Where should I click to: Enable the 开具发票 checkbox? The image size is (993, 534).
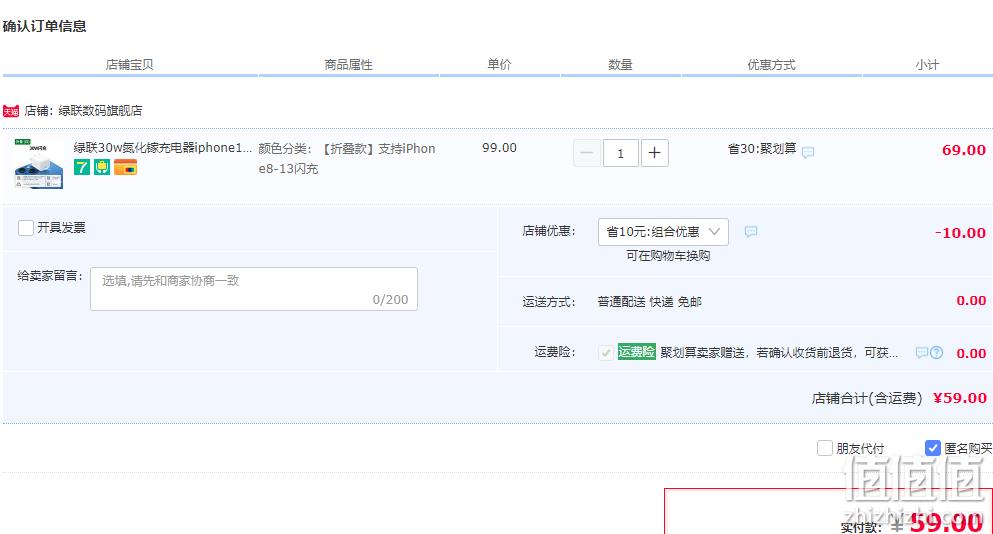tap(26, 228)
